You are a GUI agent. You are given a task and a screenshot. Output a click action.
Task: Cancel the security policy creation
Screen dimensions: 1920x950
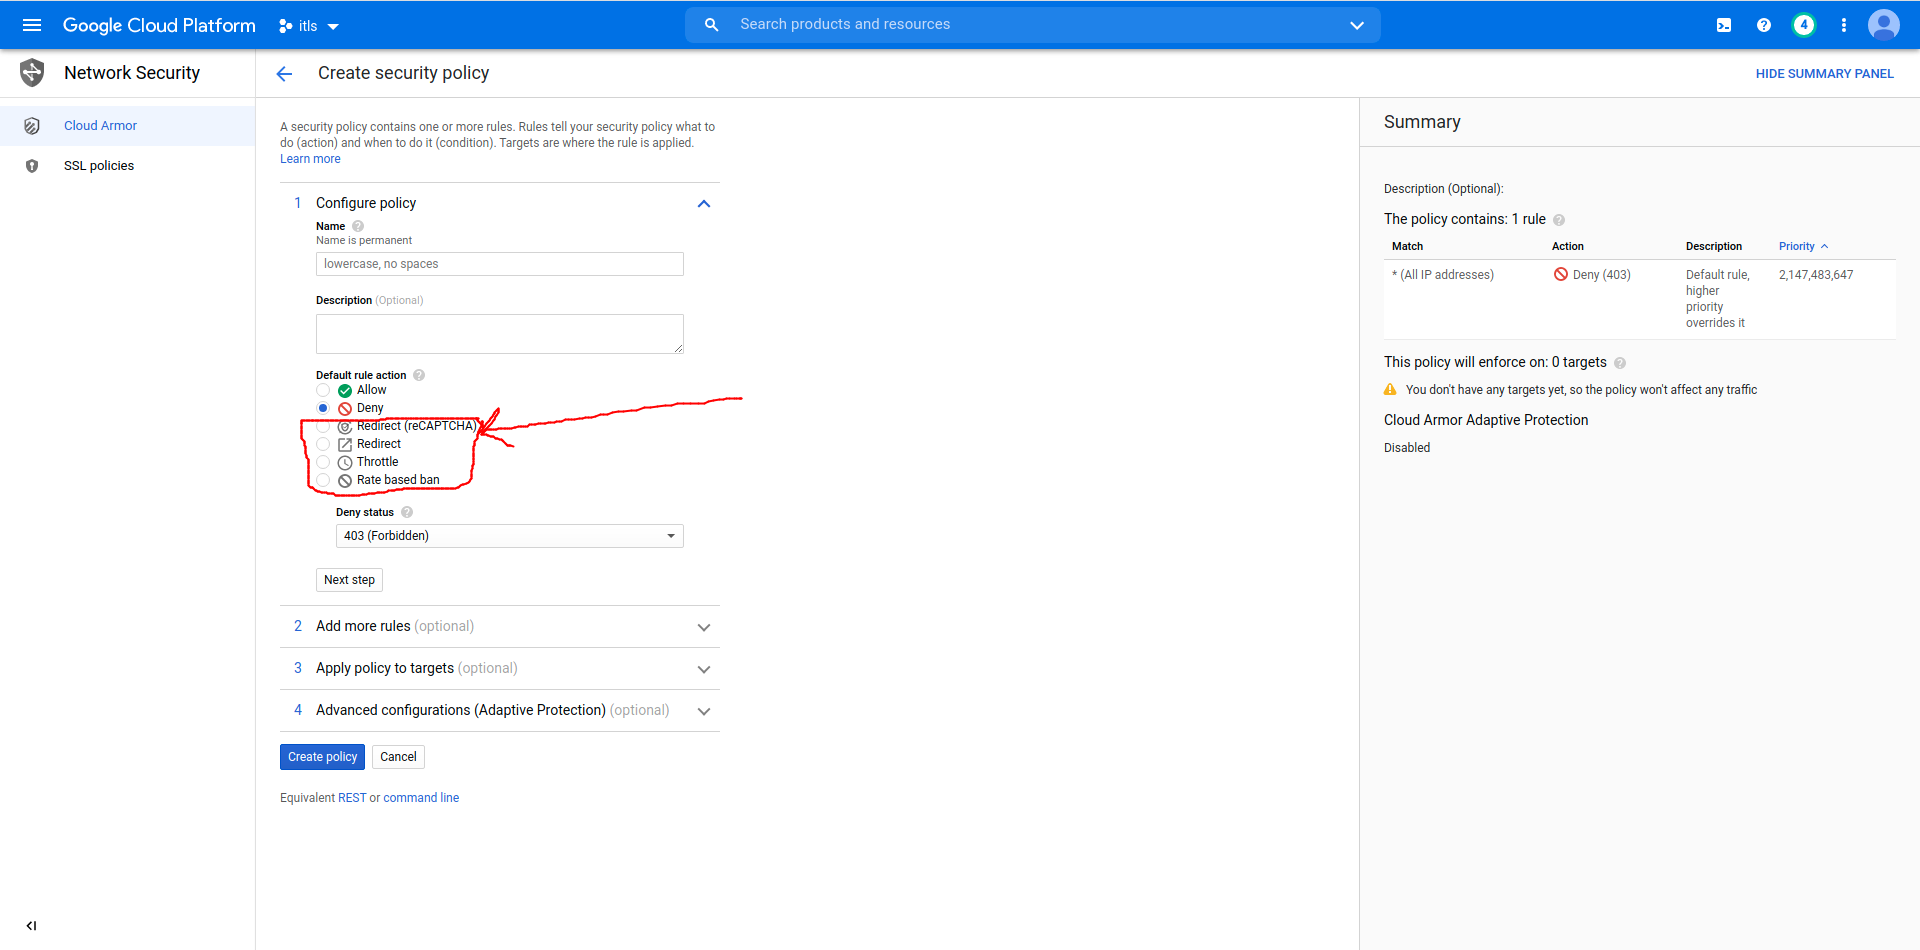click(398, 757)
